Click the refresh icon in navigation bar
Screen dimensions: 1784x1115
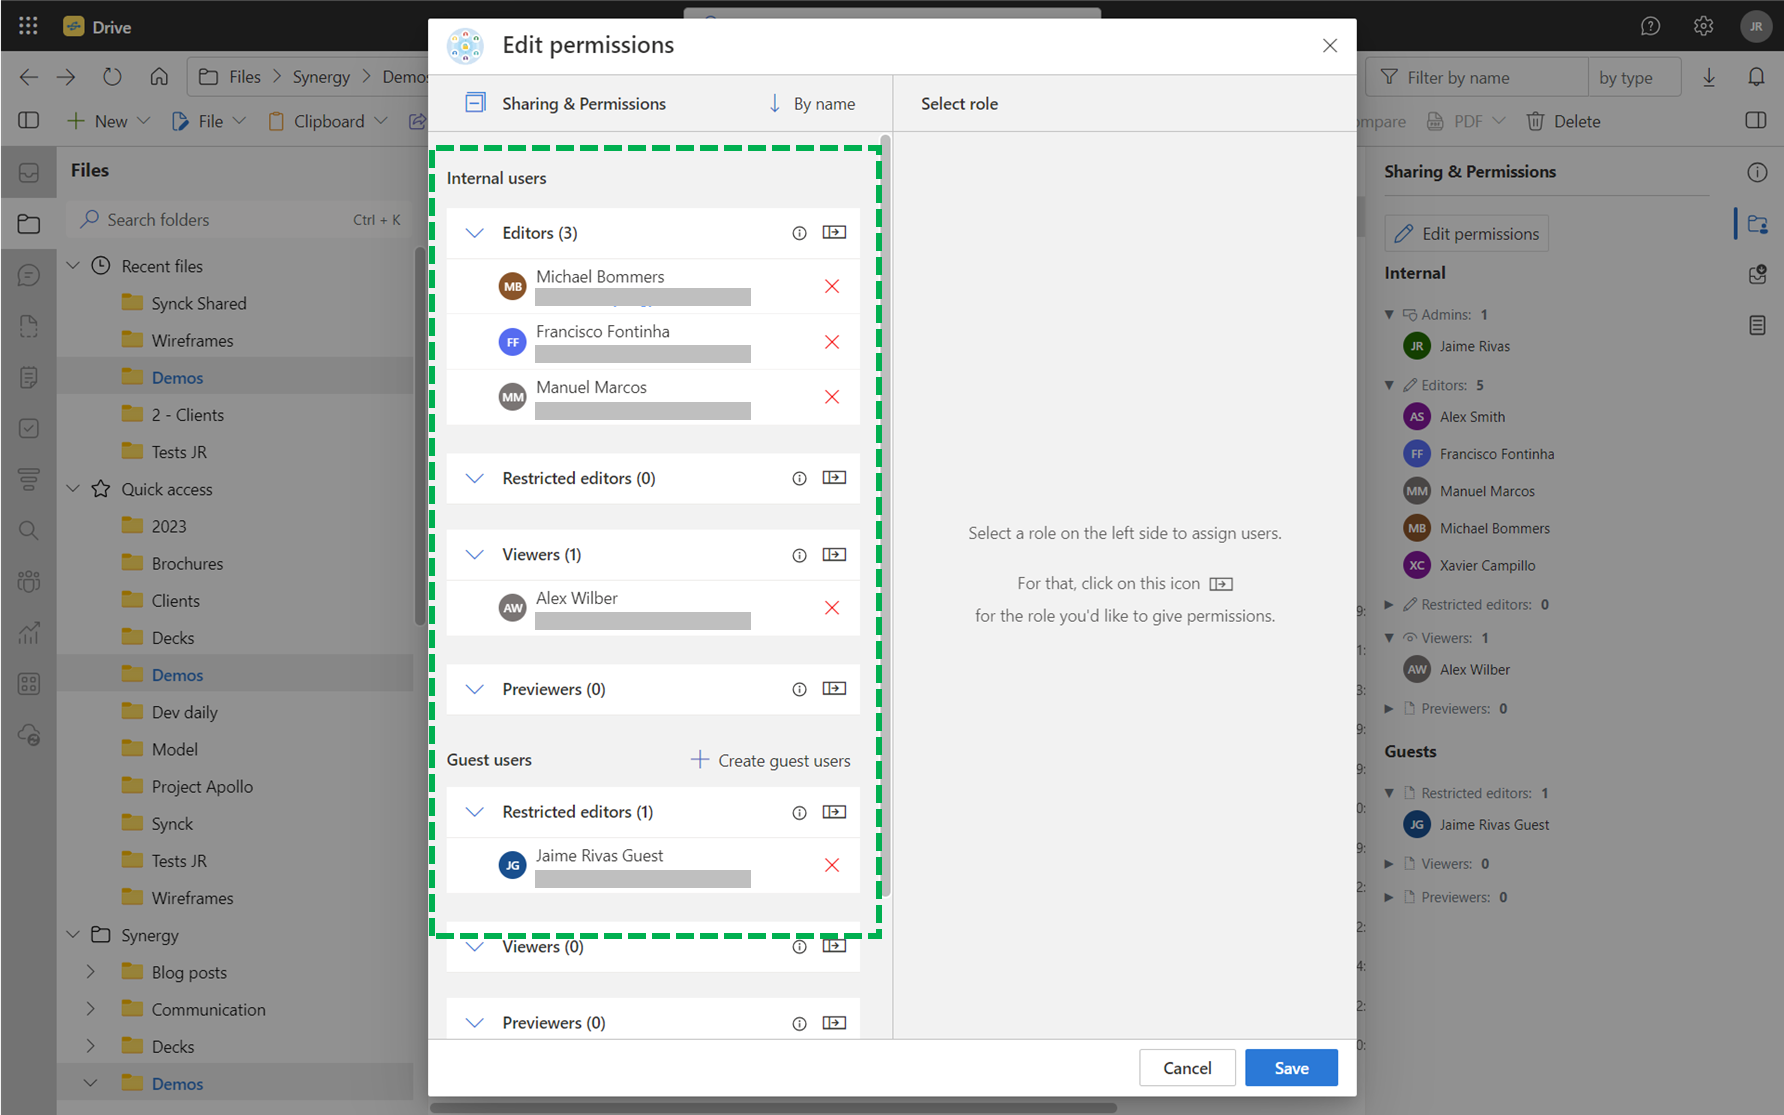(112, 77)
